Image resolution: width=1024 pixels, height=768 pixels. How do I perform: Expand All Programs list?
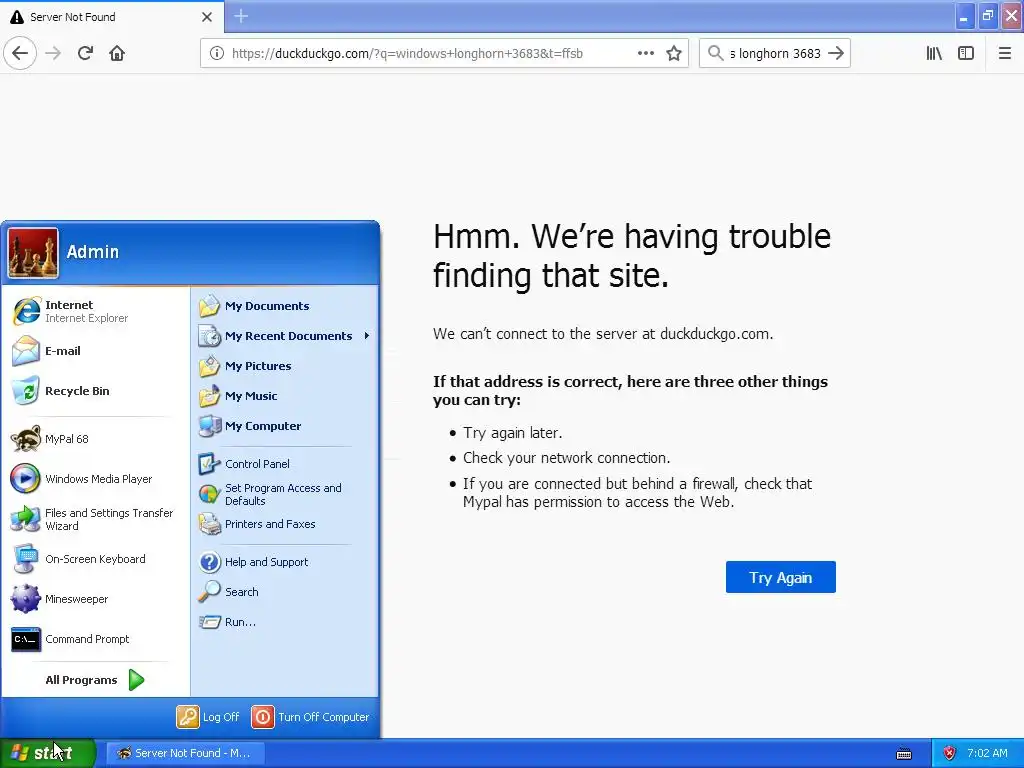coord(95,680)
